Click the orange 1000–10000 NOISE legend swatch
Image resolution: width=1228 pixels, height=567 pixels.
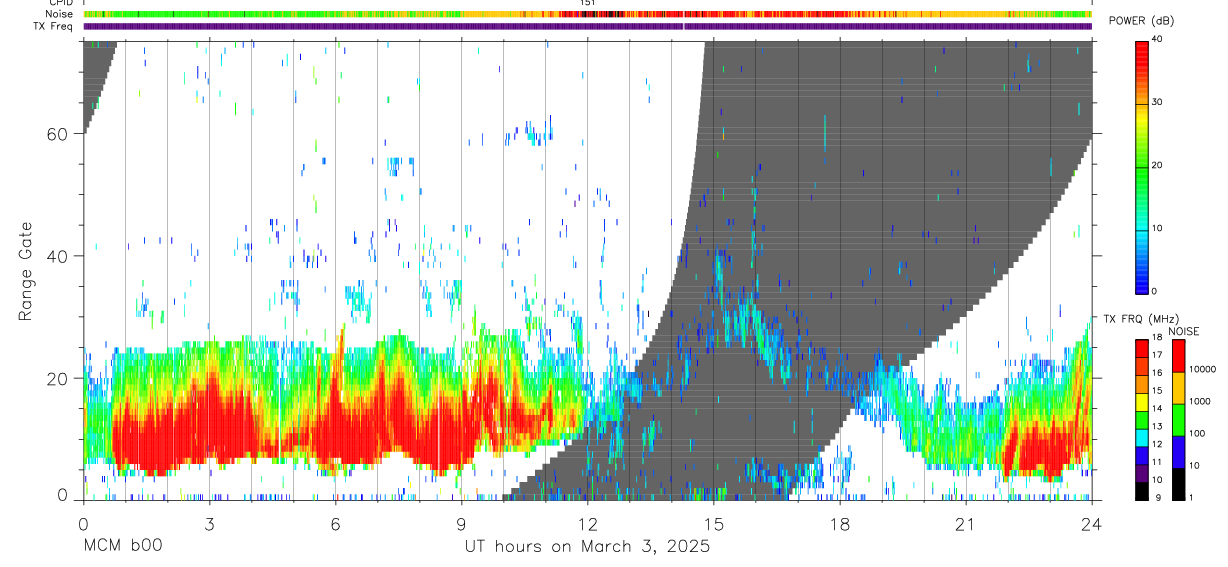tap(1178, 388)
